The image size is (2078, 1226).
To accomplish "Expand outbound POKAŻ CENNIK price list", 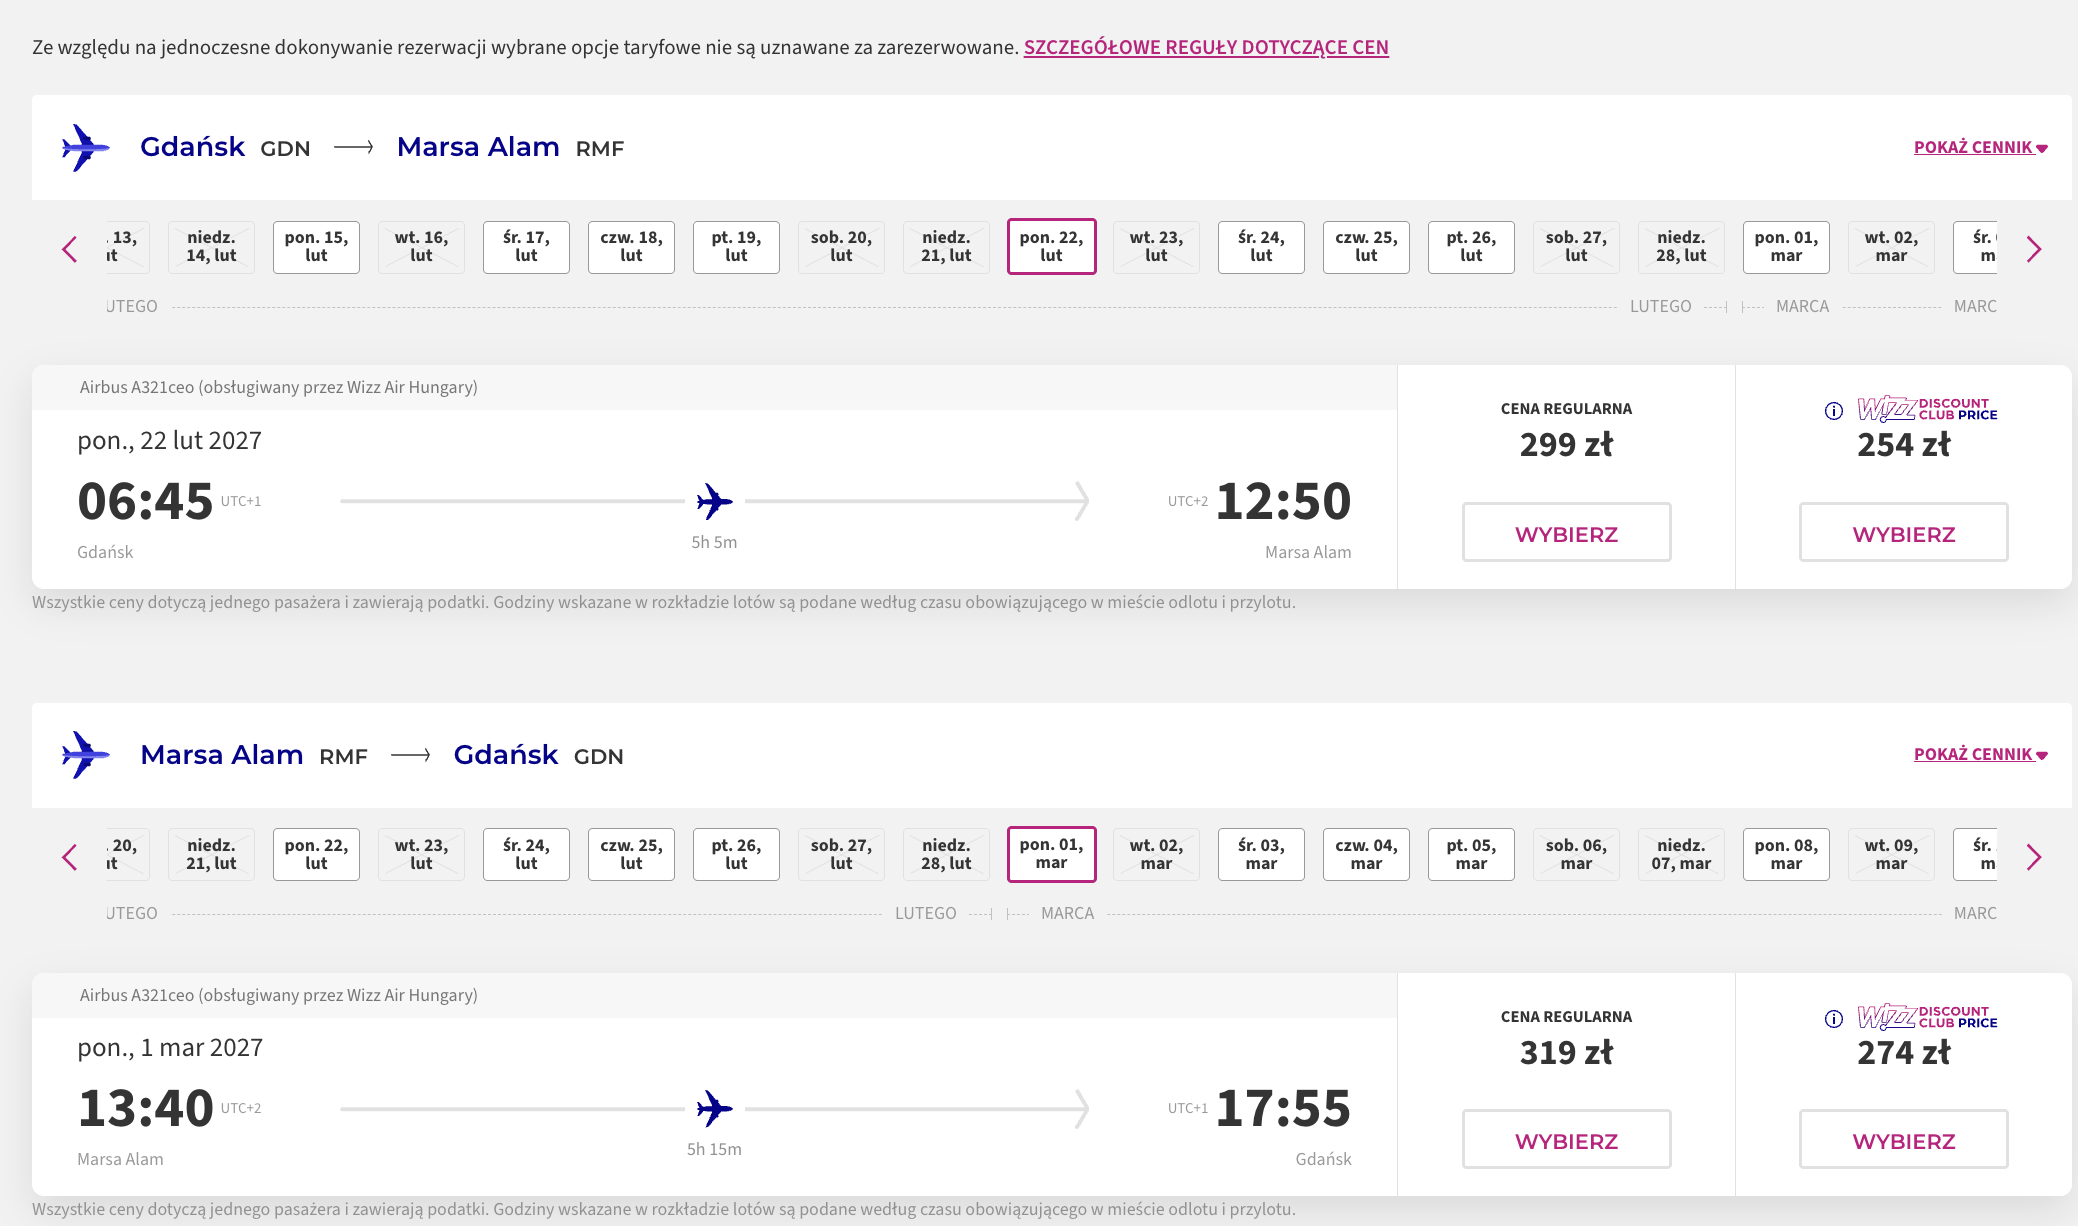I will (1980, 147).
